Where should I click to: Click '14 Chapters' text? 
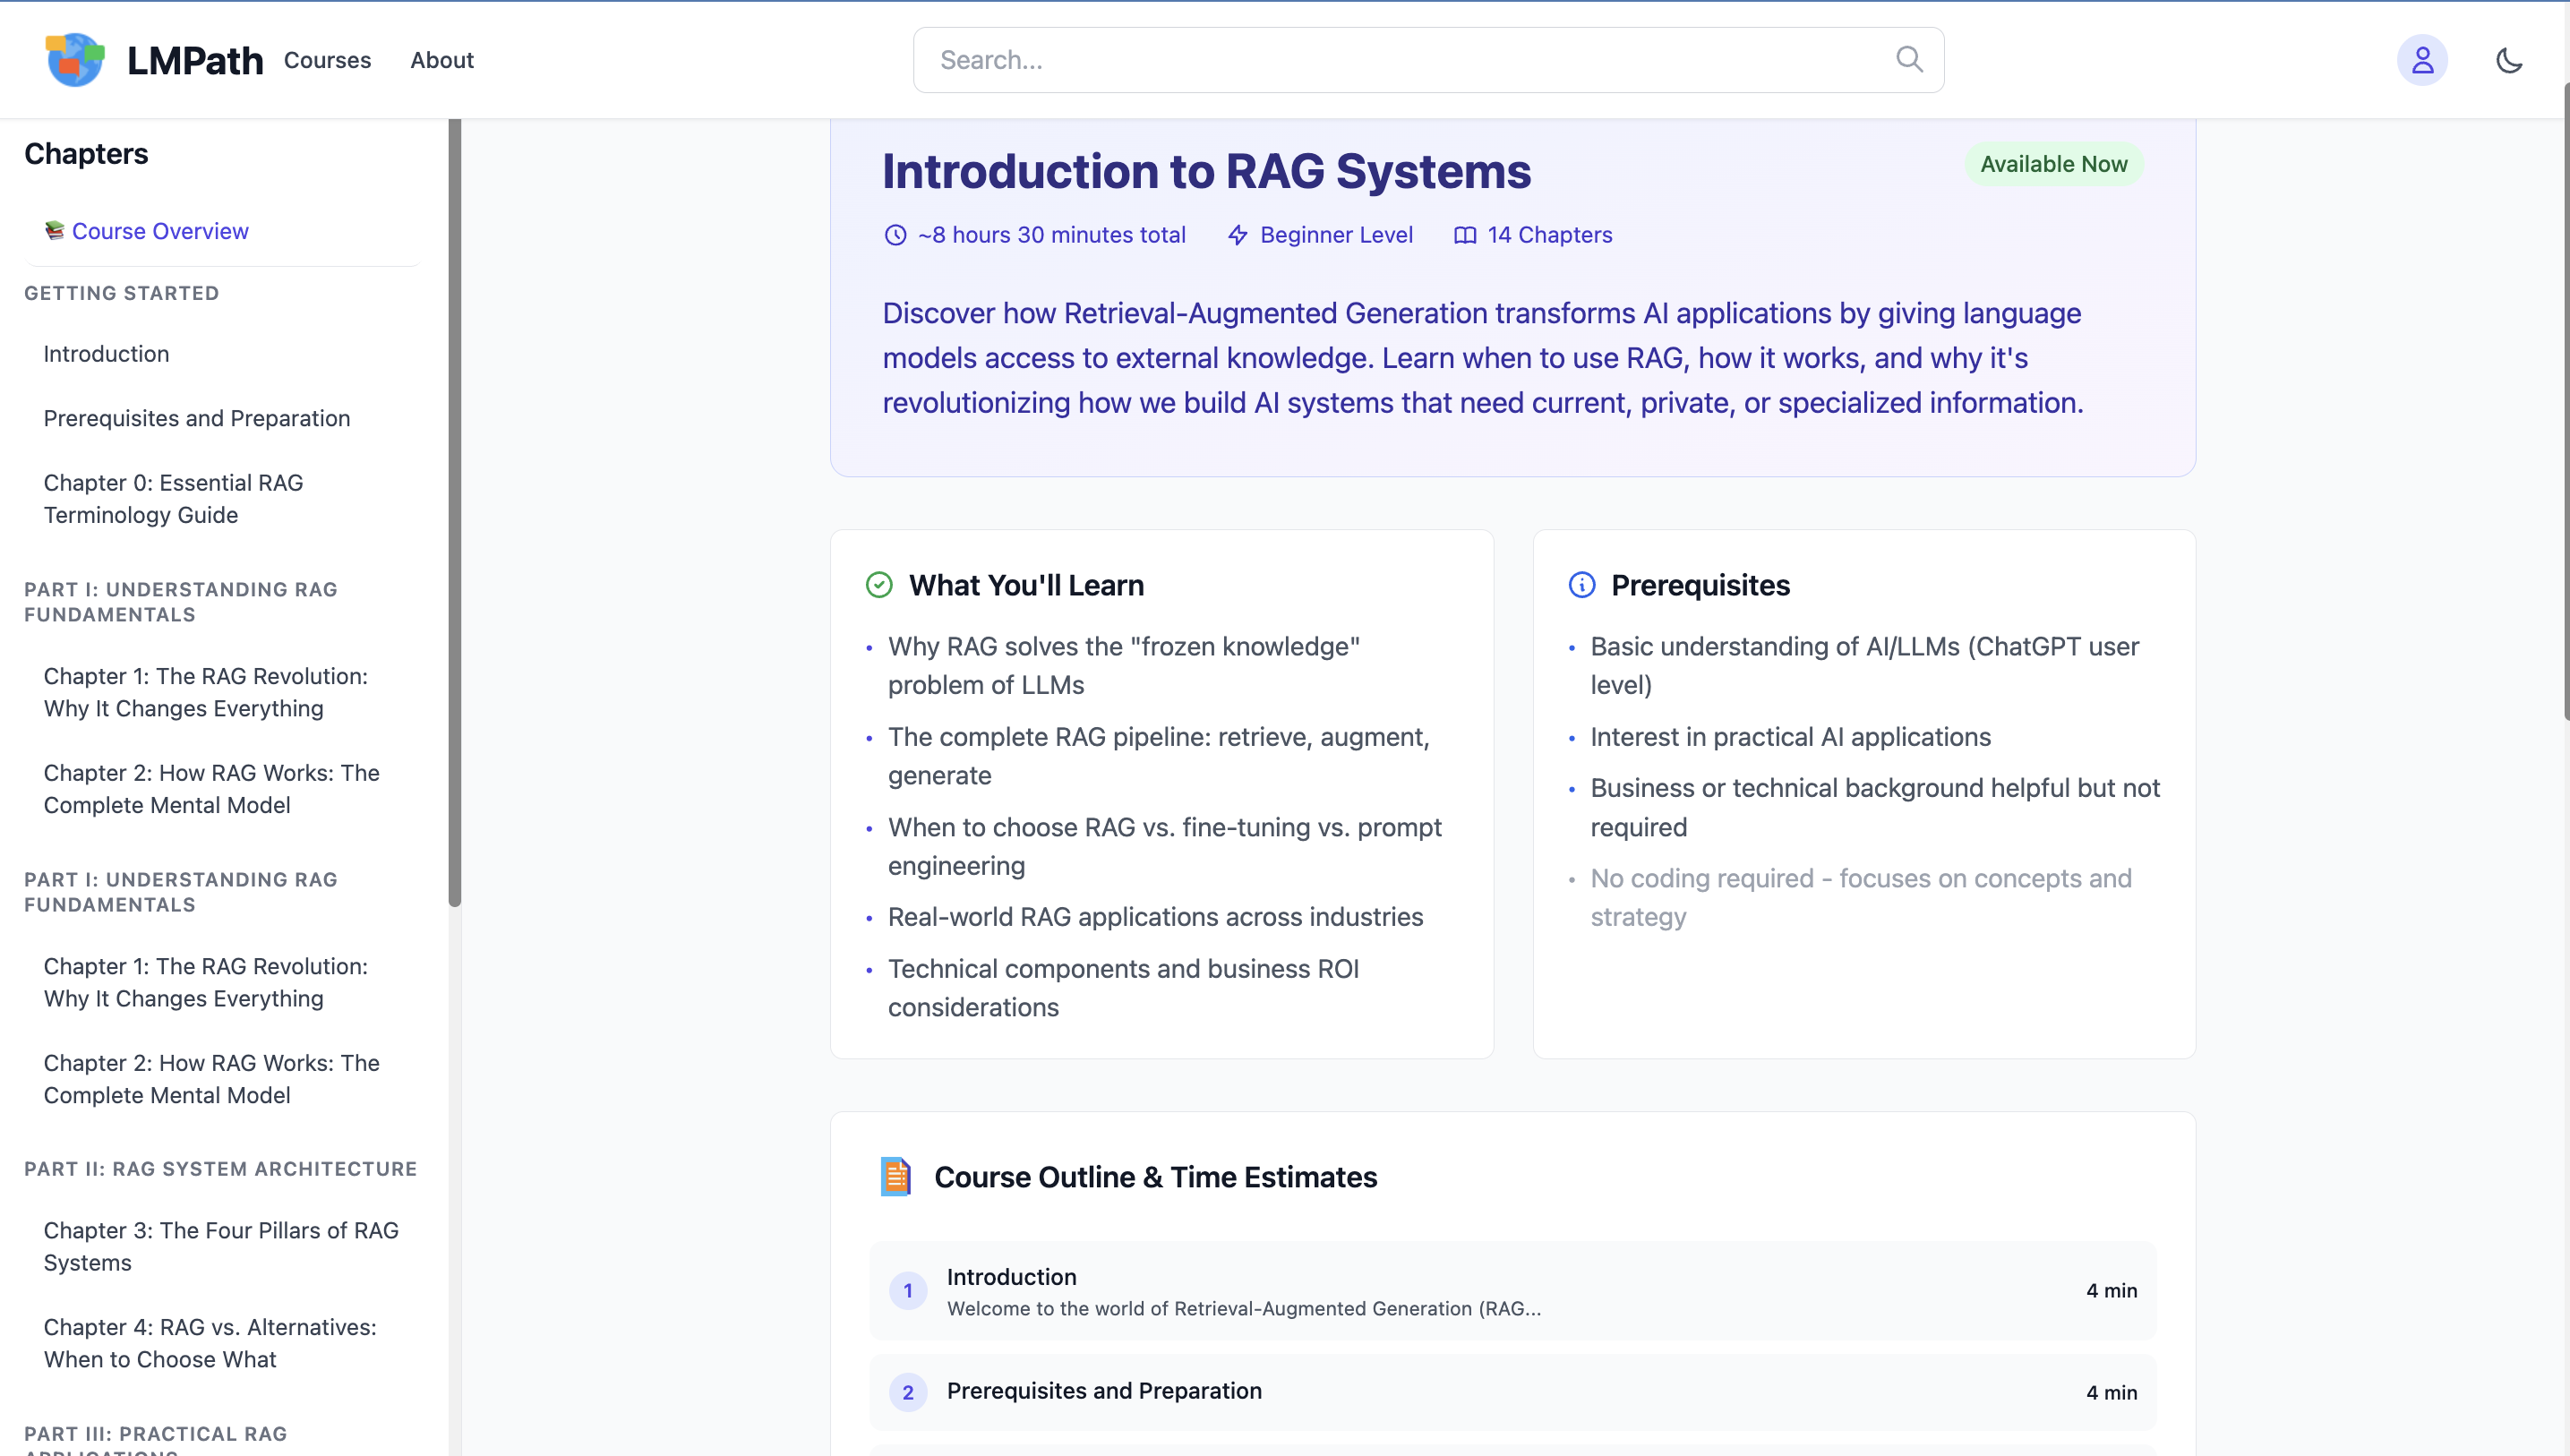(1549, 235)
